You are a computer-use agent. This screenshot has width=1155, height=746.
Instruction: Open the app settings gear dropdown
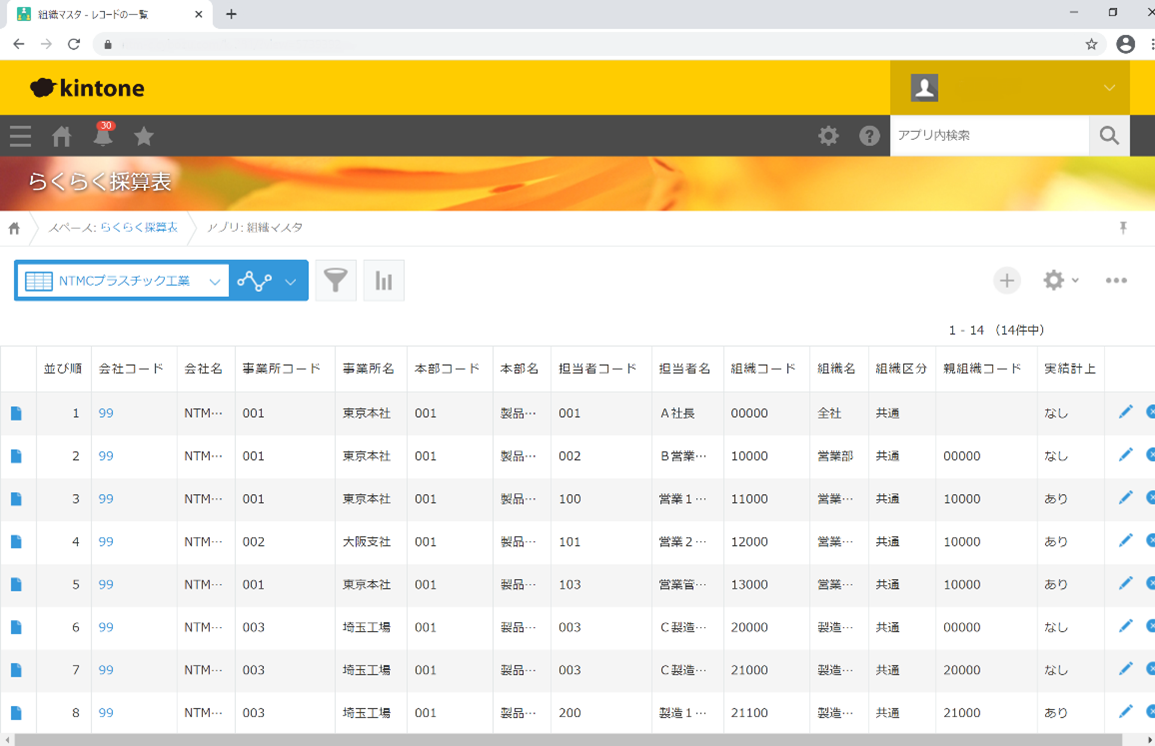click(1061, 281)
